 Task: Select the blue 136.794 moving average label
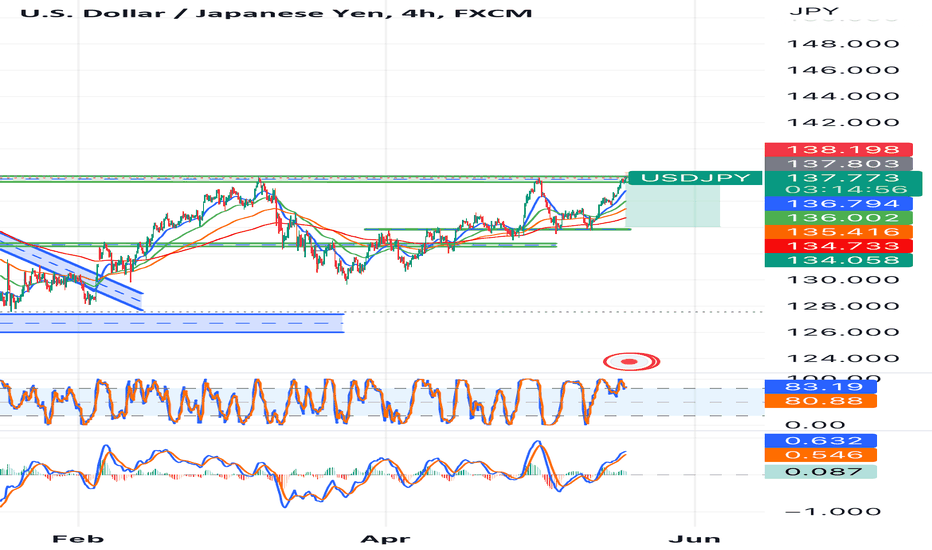tap(838, 203)
